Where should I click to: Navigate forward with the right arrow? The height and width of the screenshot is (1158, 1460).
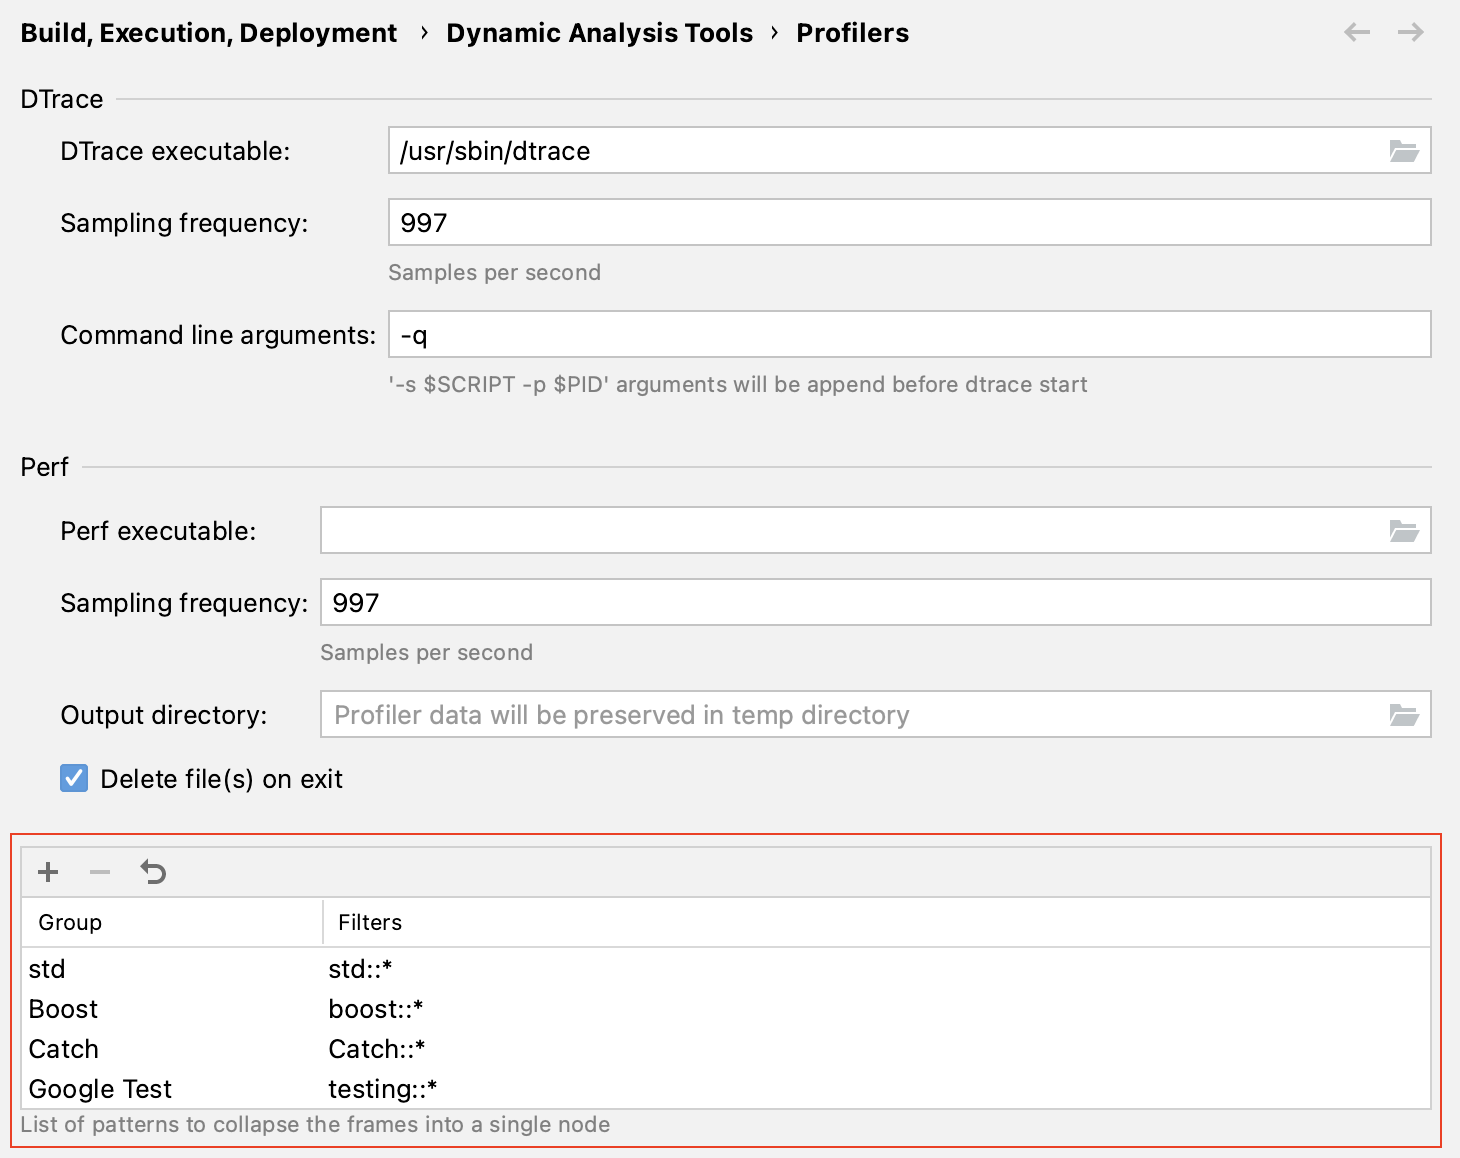[1411, 33]
